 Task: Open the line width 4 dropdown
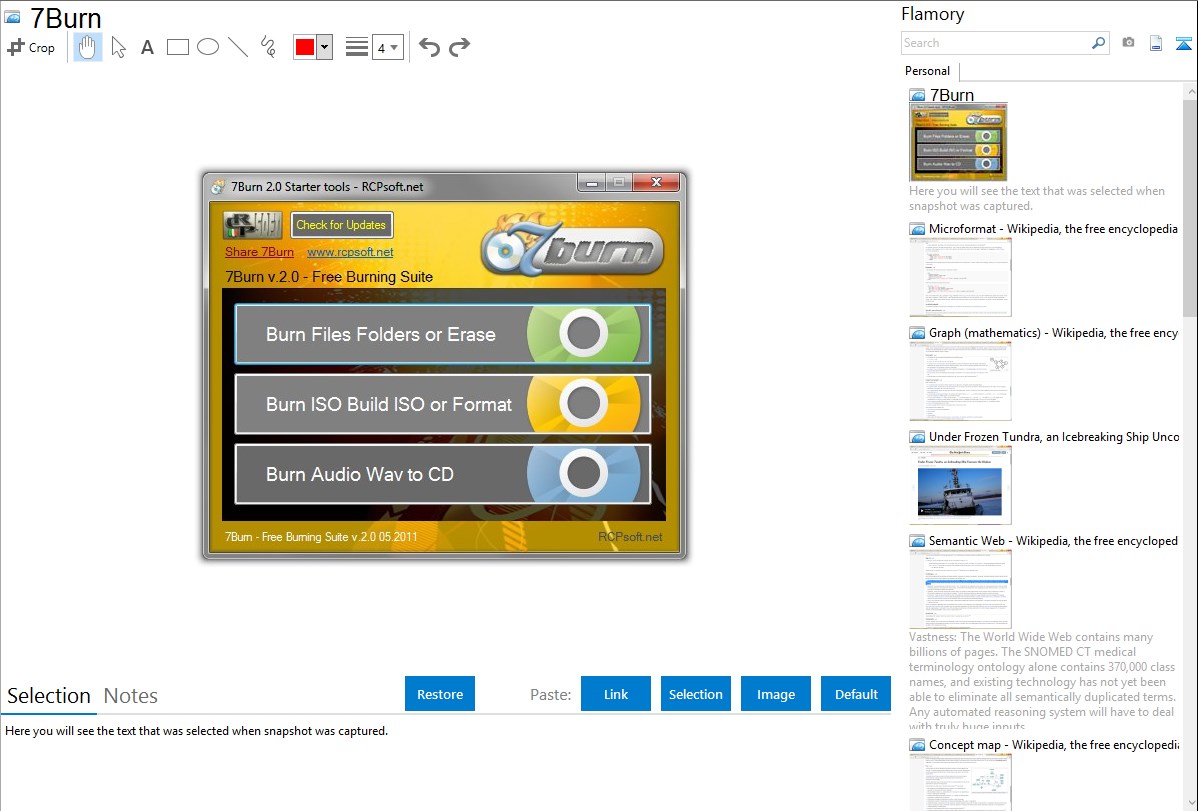(388, 47)
